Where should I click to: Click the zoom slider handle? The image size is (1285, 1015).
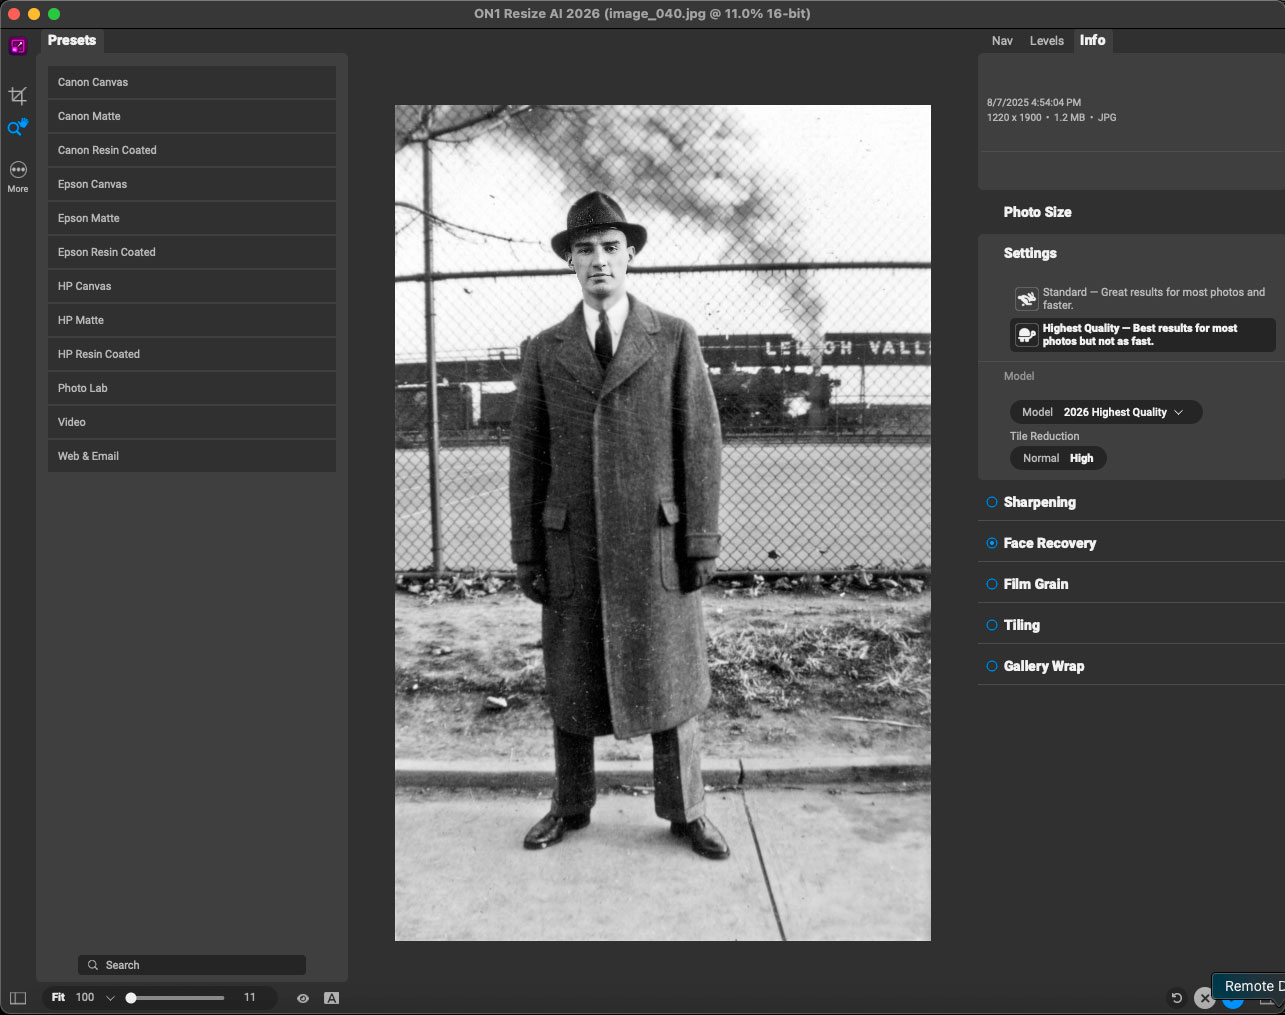tap(131, 998)
